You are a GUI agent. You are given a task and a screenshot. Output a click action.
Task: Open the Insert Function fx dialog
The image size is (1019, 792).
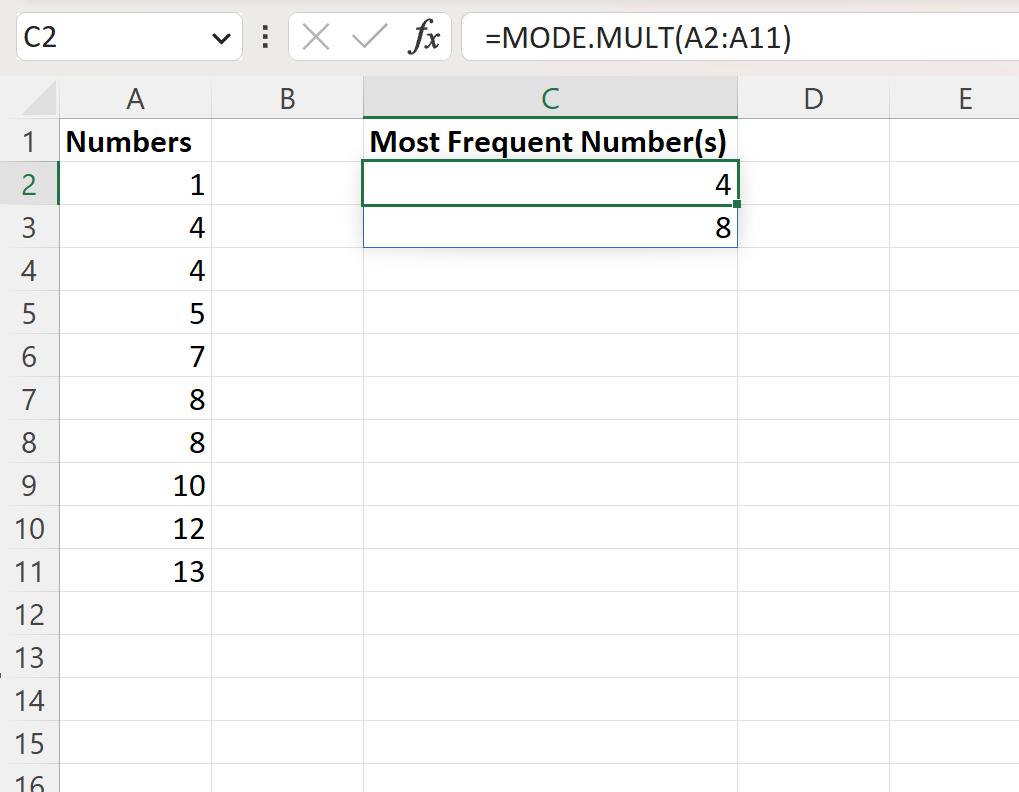pyautogui.click(x=424, y=37)
